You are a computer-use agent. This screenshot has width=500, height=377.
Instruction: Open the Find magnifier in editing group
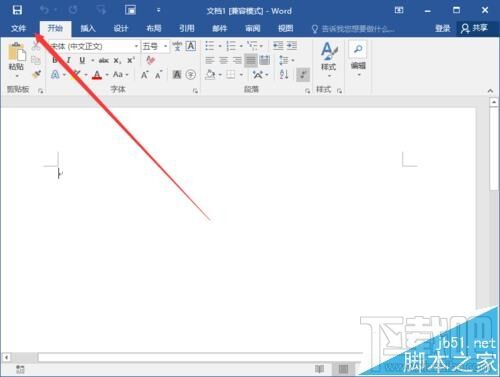point(358,50)
